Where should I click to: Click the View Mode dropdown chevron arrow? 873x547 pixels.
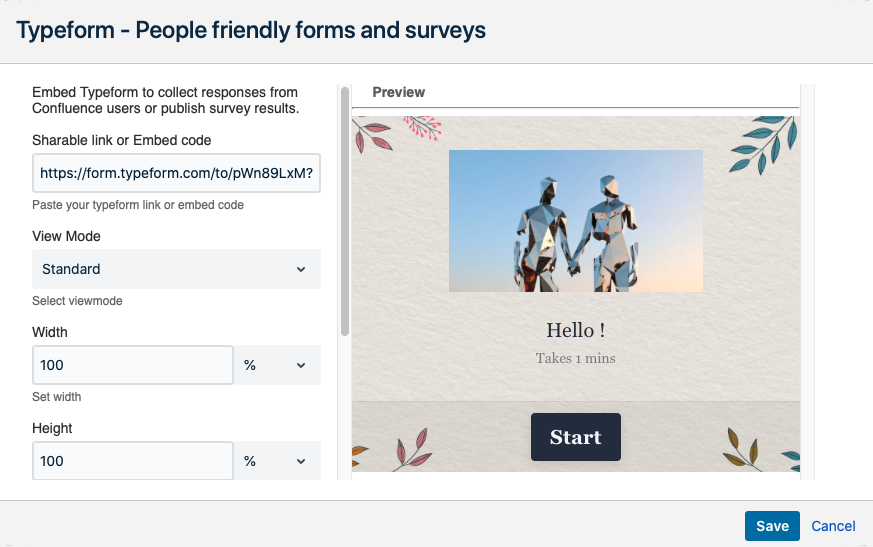click(x=301, y=270)
